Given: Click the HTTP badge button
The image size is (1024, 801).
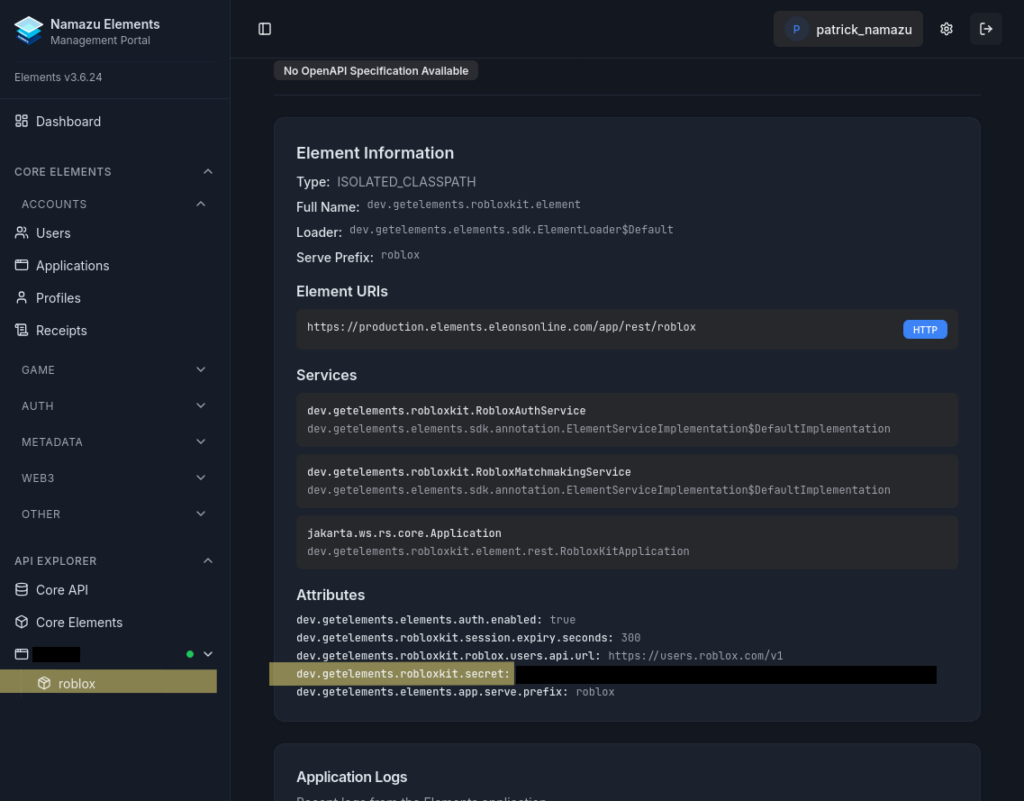Looking at the screenshot, I should 924,329.
